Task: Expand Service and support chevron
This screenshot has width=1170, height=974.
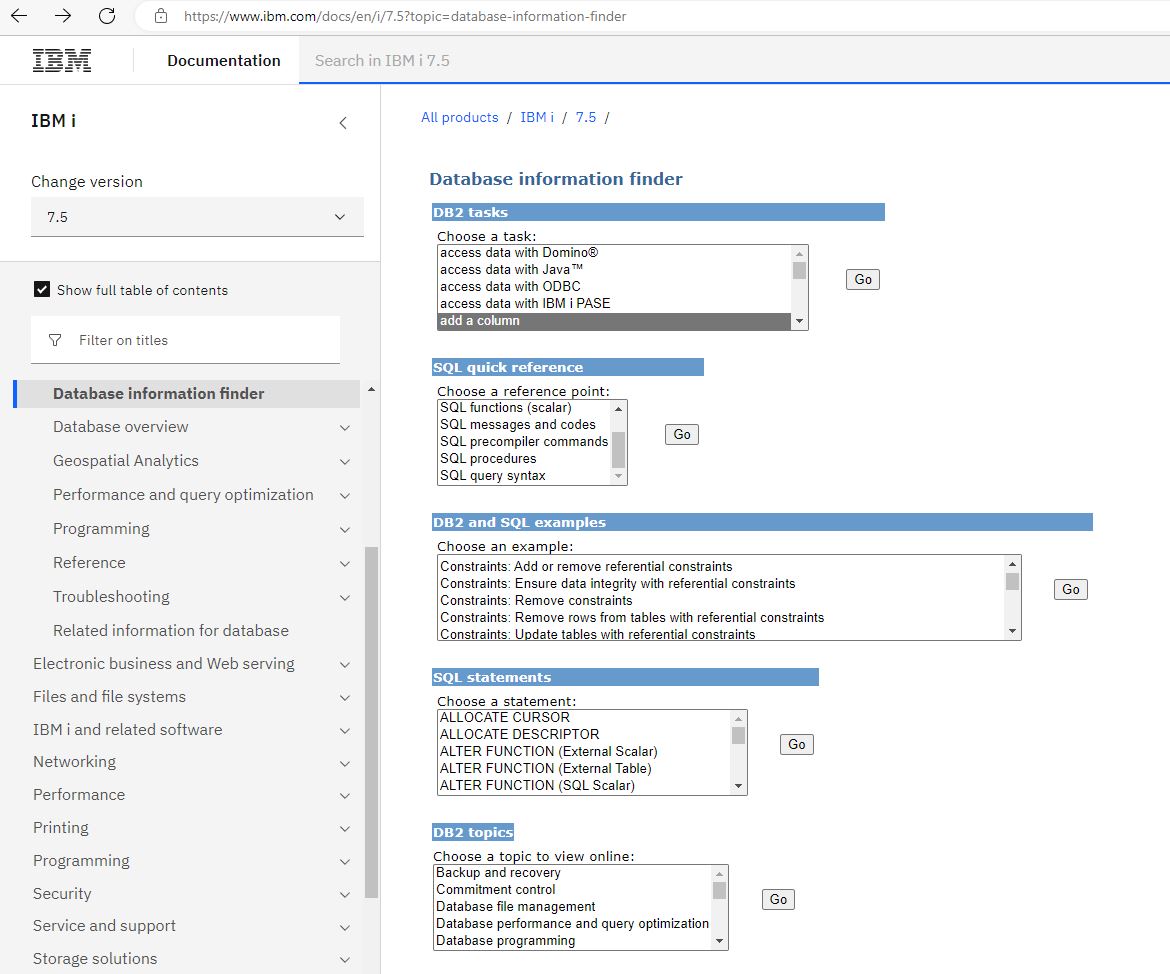Action: coord(345,927)
